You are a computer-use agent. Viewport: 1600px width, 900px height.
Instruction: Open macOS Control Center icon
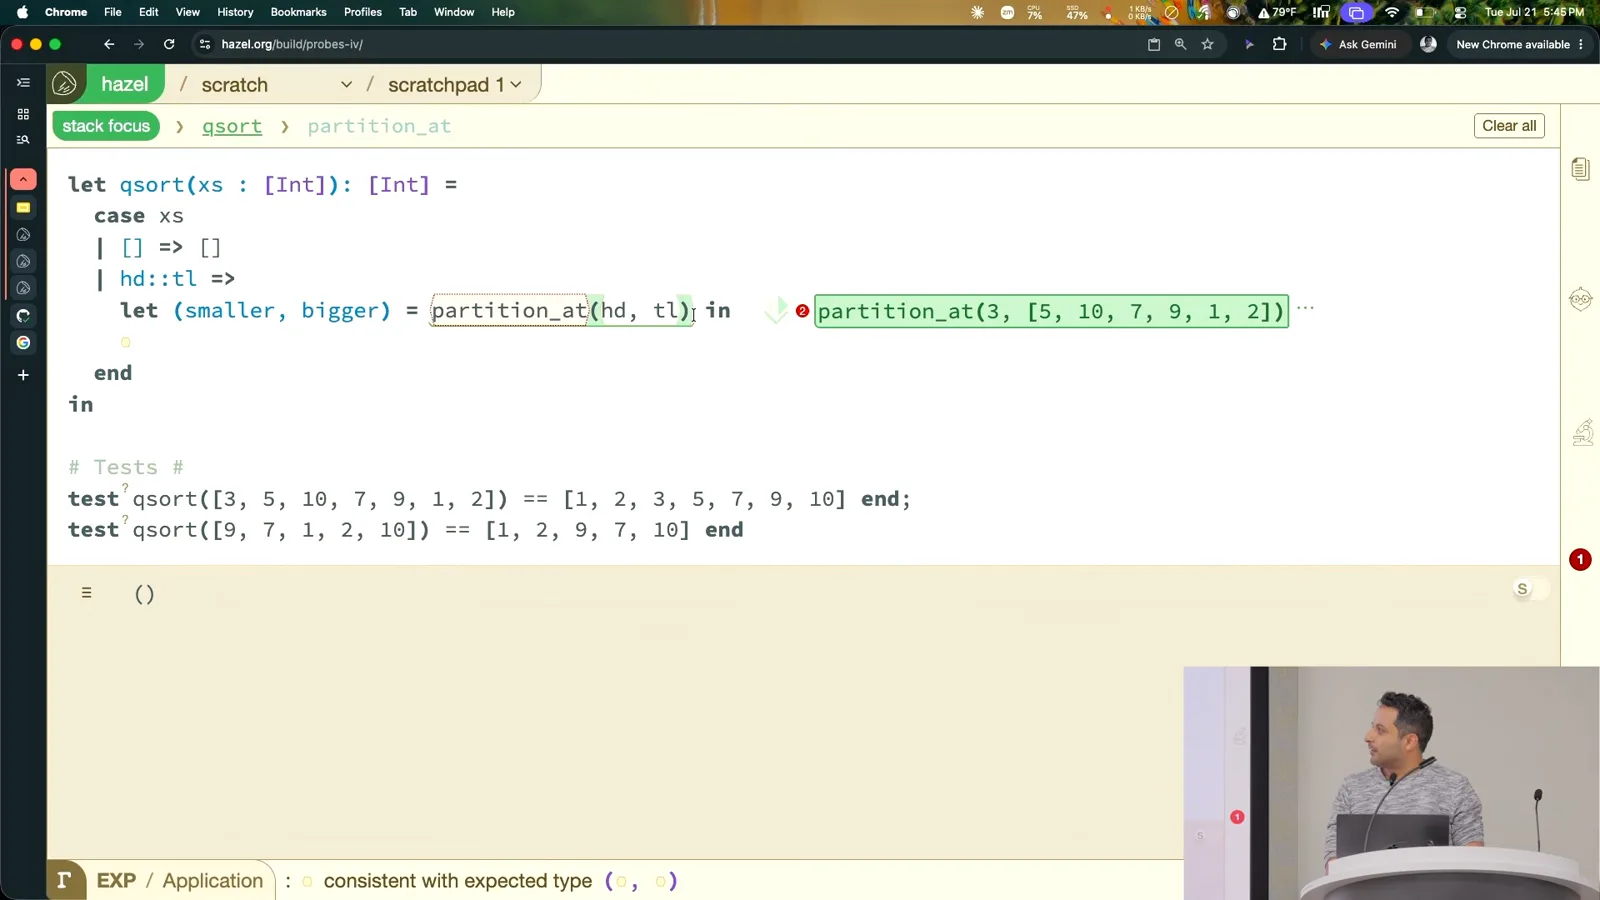[x=1460, y=12]
